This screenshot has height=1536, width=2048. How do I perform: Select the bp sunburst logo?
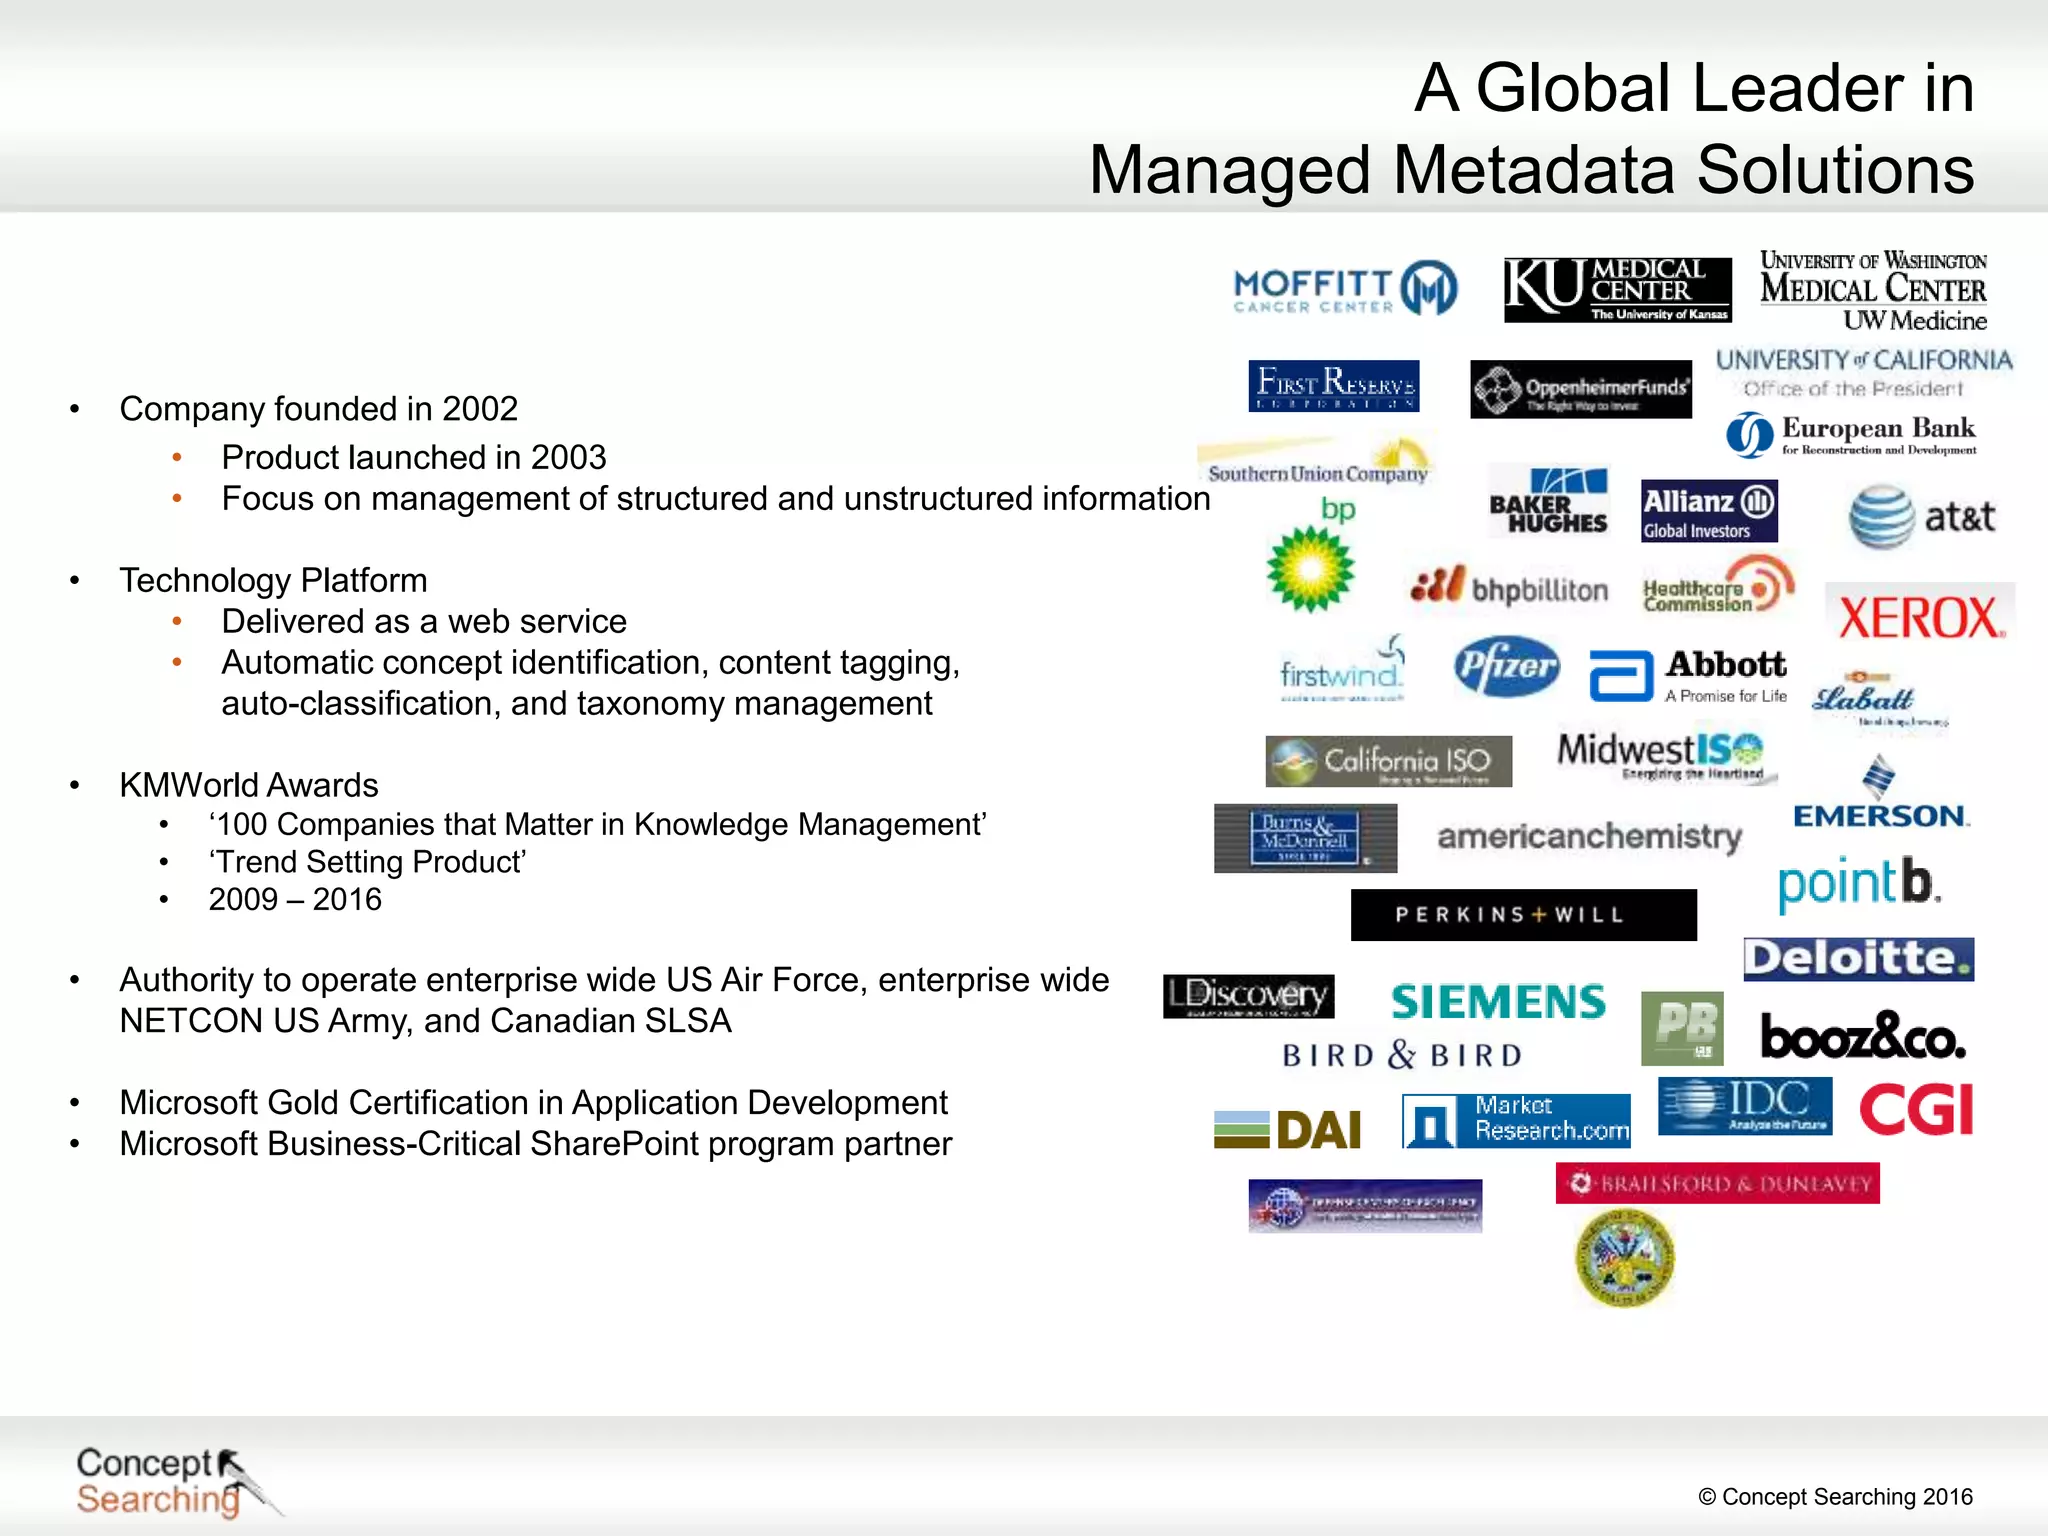1310,568
